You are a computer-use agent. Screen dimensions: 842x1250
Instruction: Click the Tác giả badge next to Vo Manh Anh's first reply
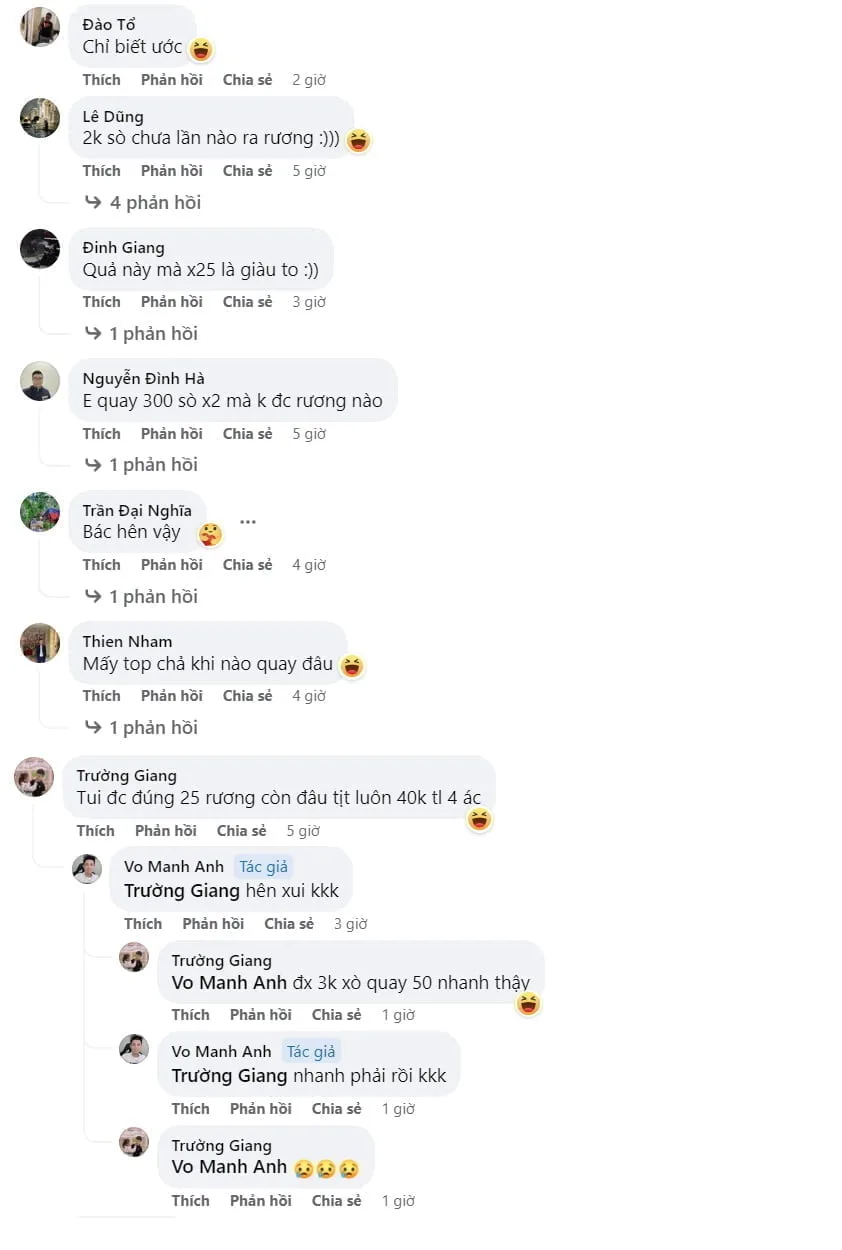click(x=263, y=867)
